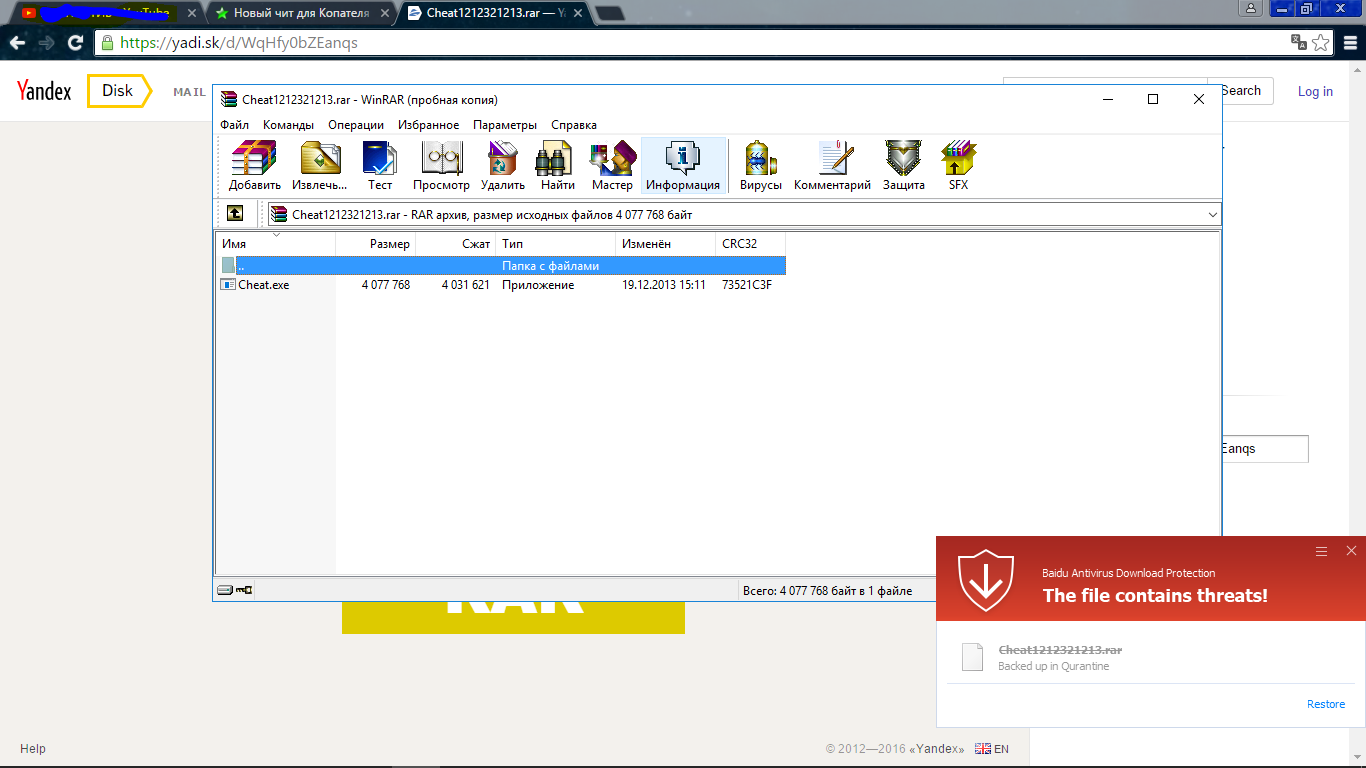Viewport: 1366px width, 768px height.
Task: Expand the WinRAR archive path dropdown
Action: click(x=1213, y=214)
